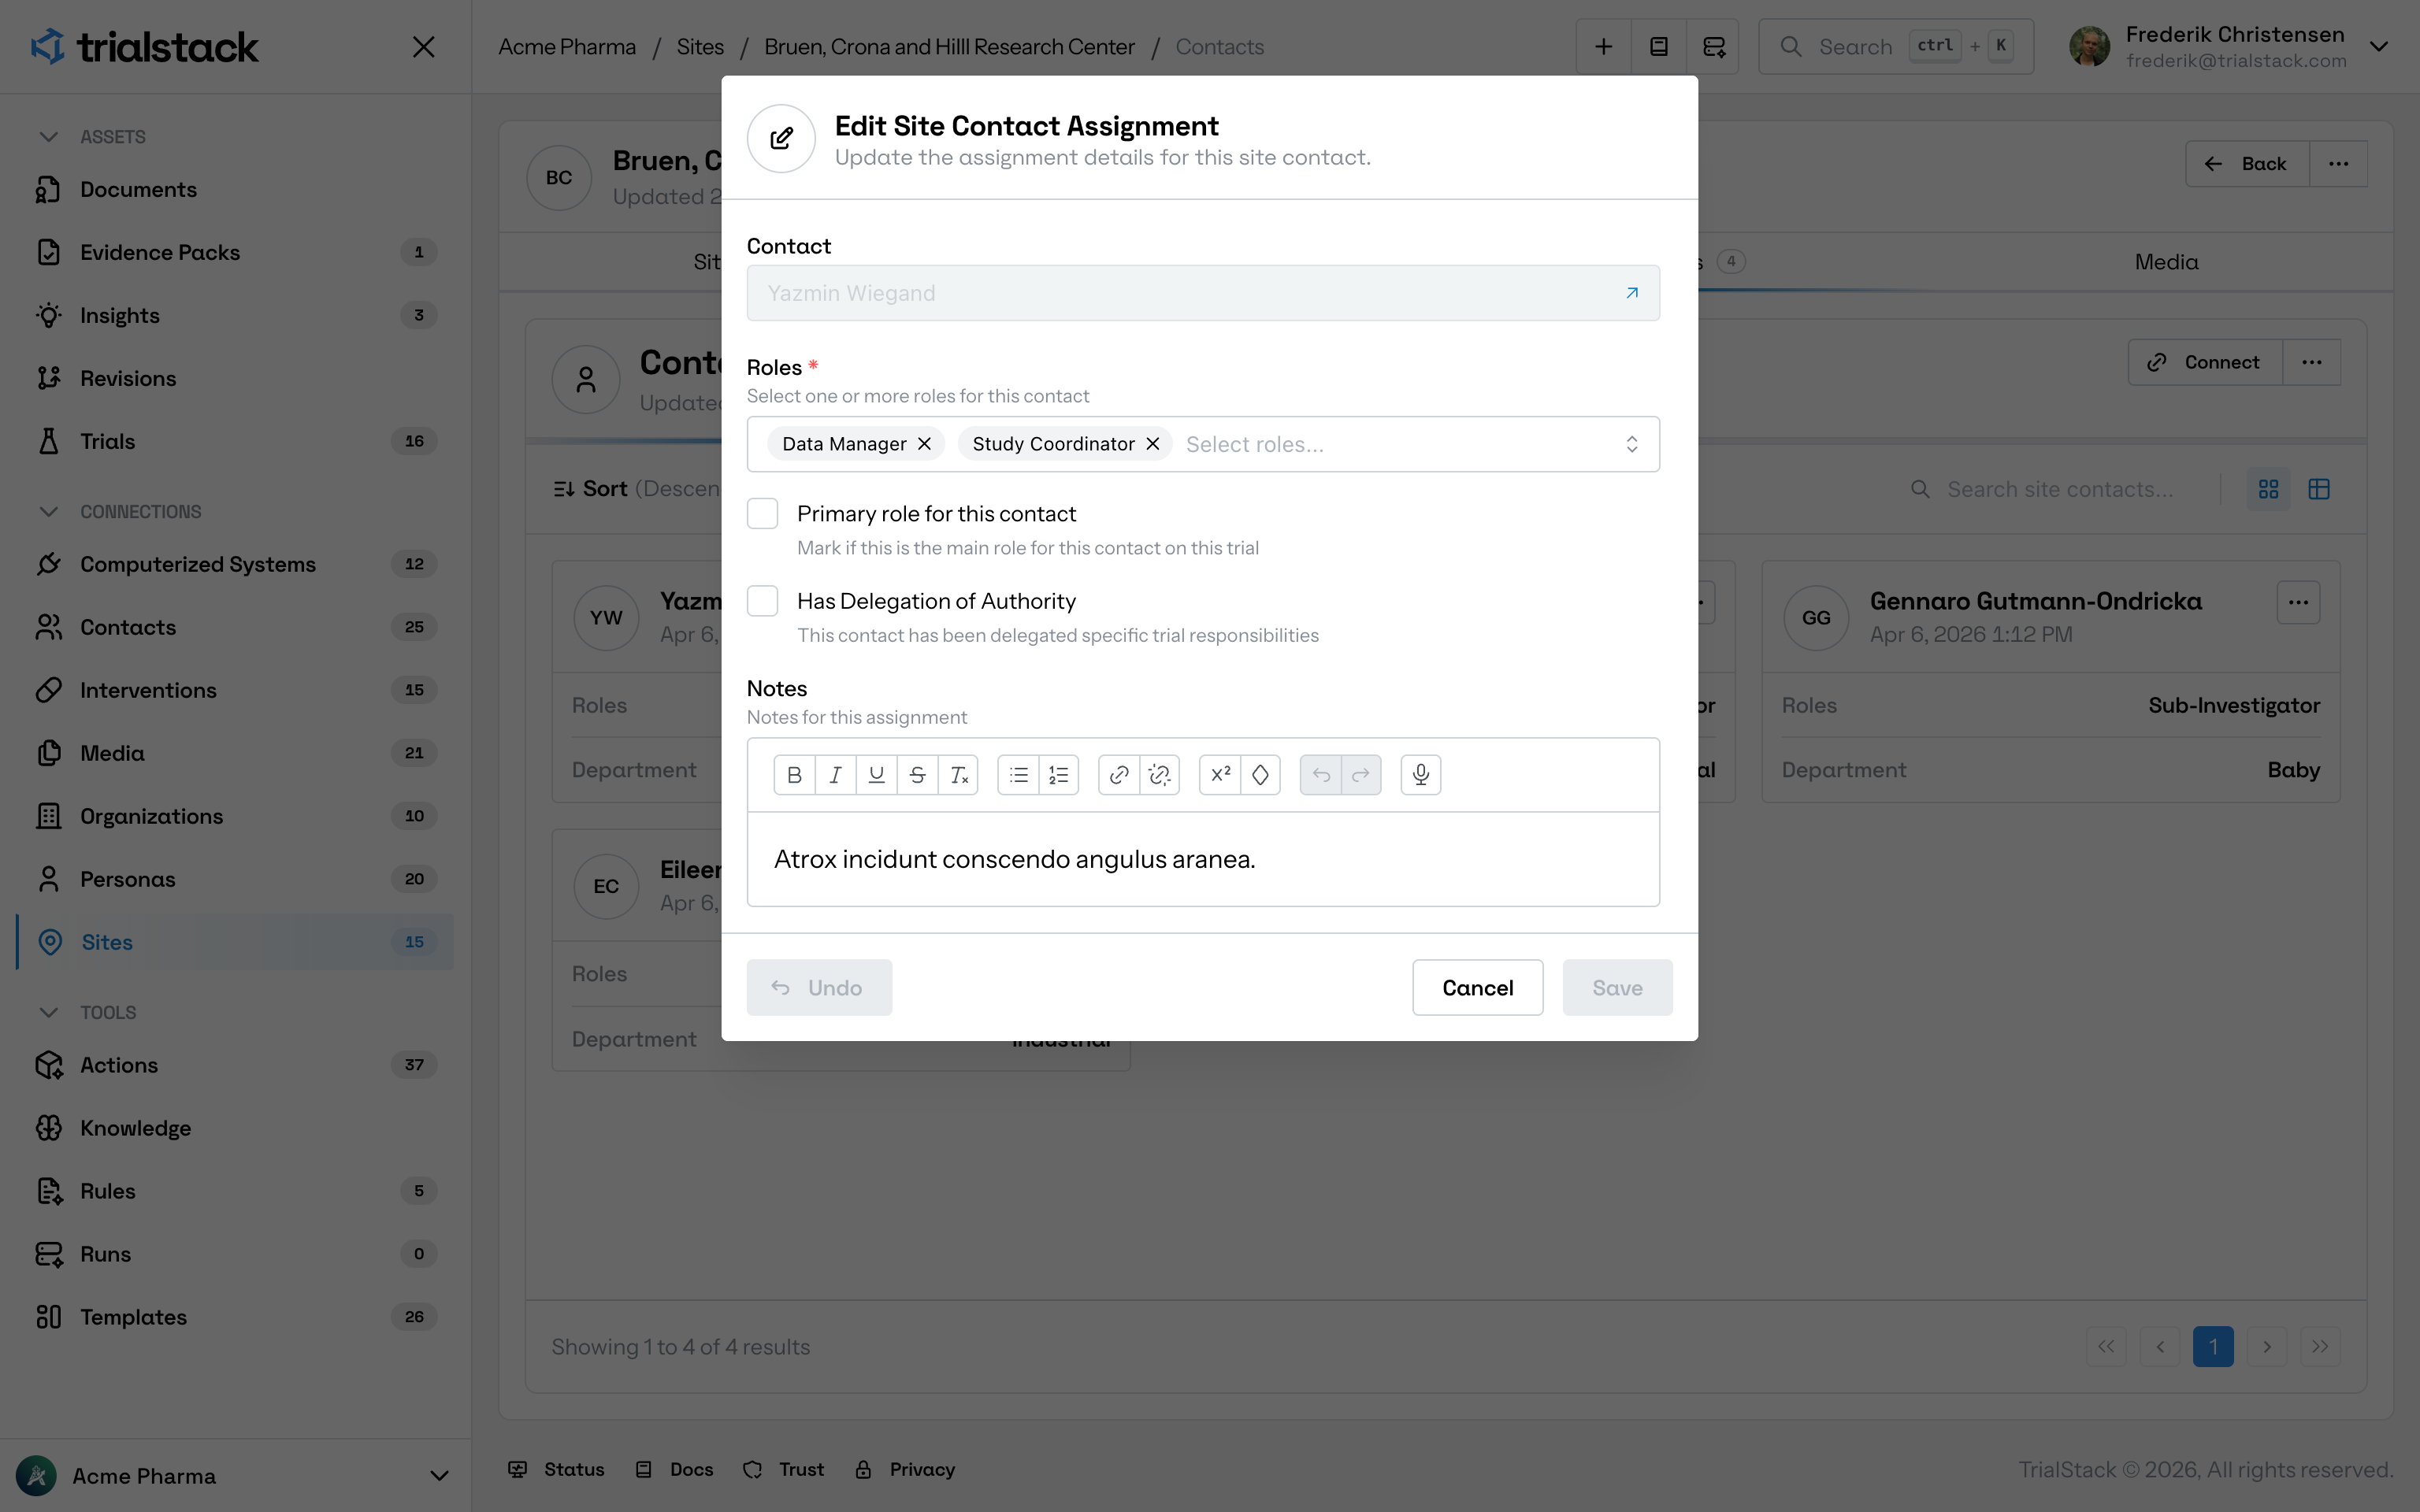This screenshot has height=1512, width=2420.
Task: Toggle superscript in the Notes toolbar
Action: [x=1220, y=775]
